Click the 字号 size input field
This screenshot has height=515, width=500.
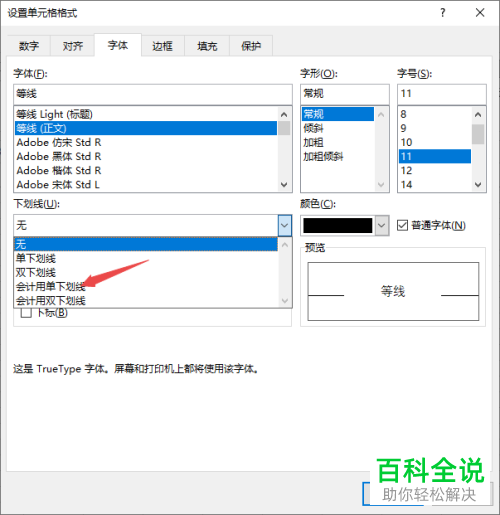(442, 94)
